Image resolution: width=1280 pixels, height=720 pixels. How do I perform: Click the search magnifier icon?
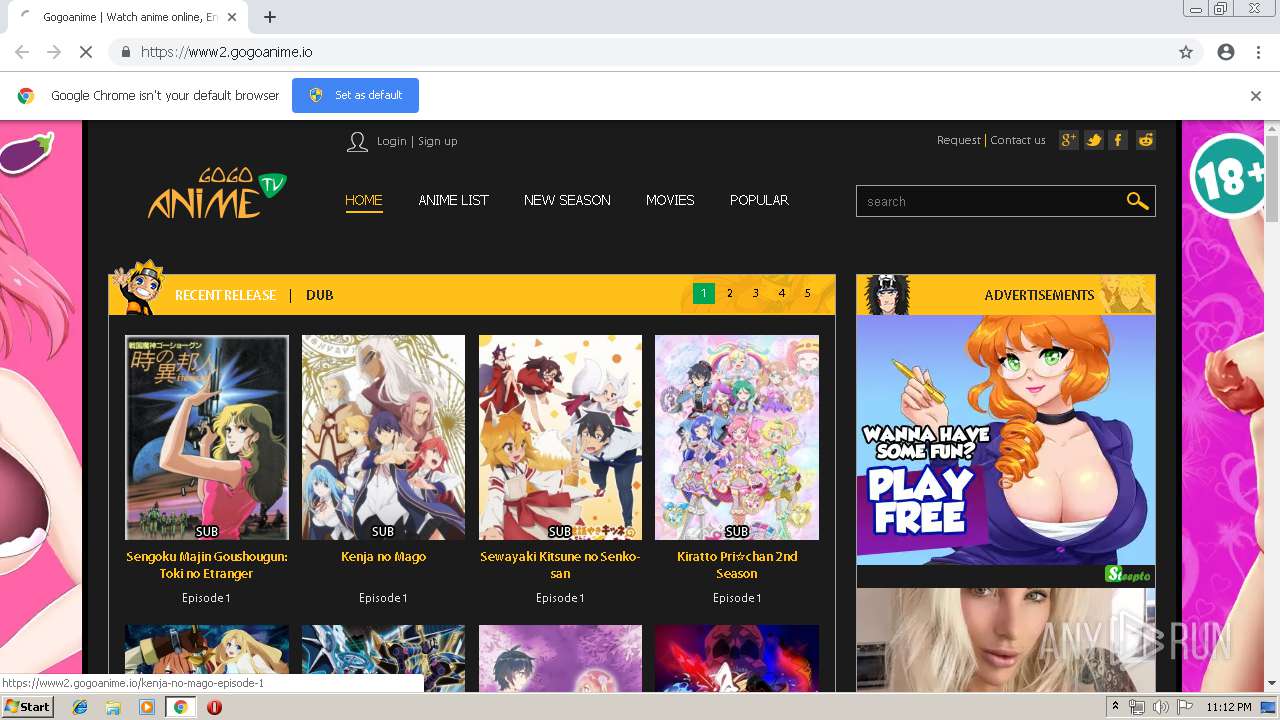click(1137, 201)
